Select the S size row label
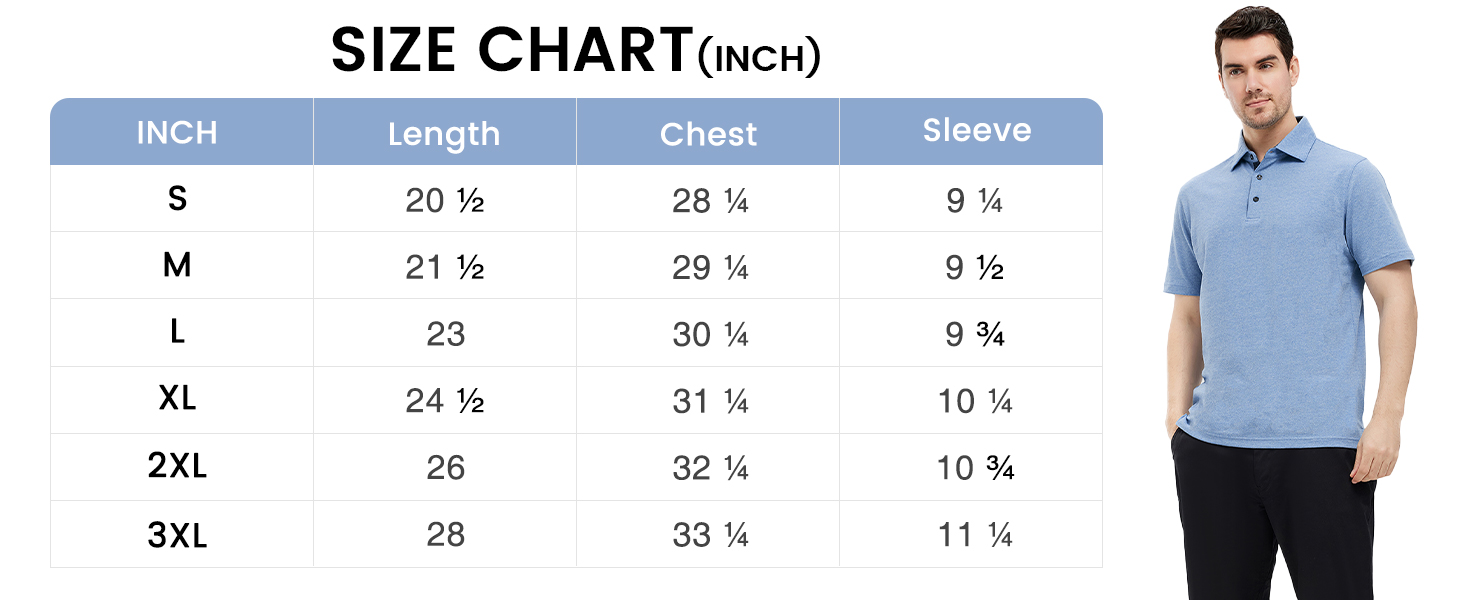 pos(177,199)
